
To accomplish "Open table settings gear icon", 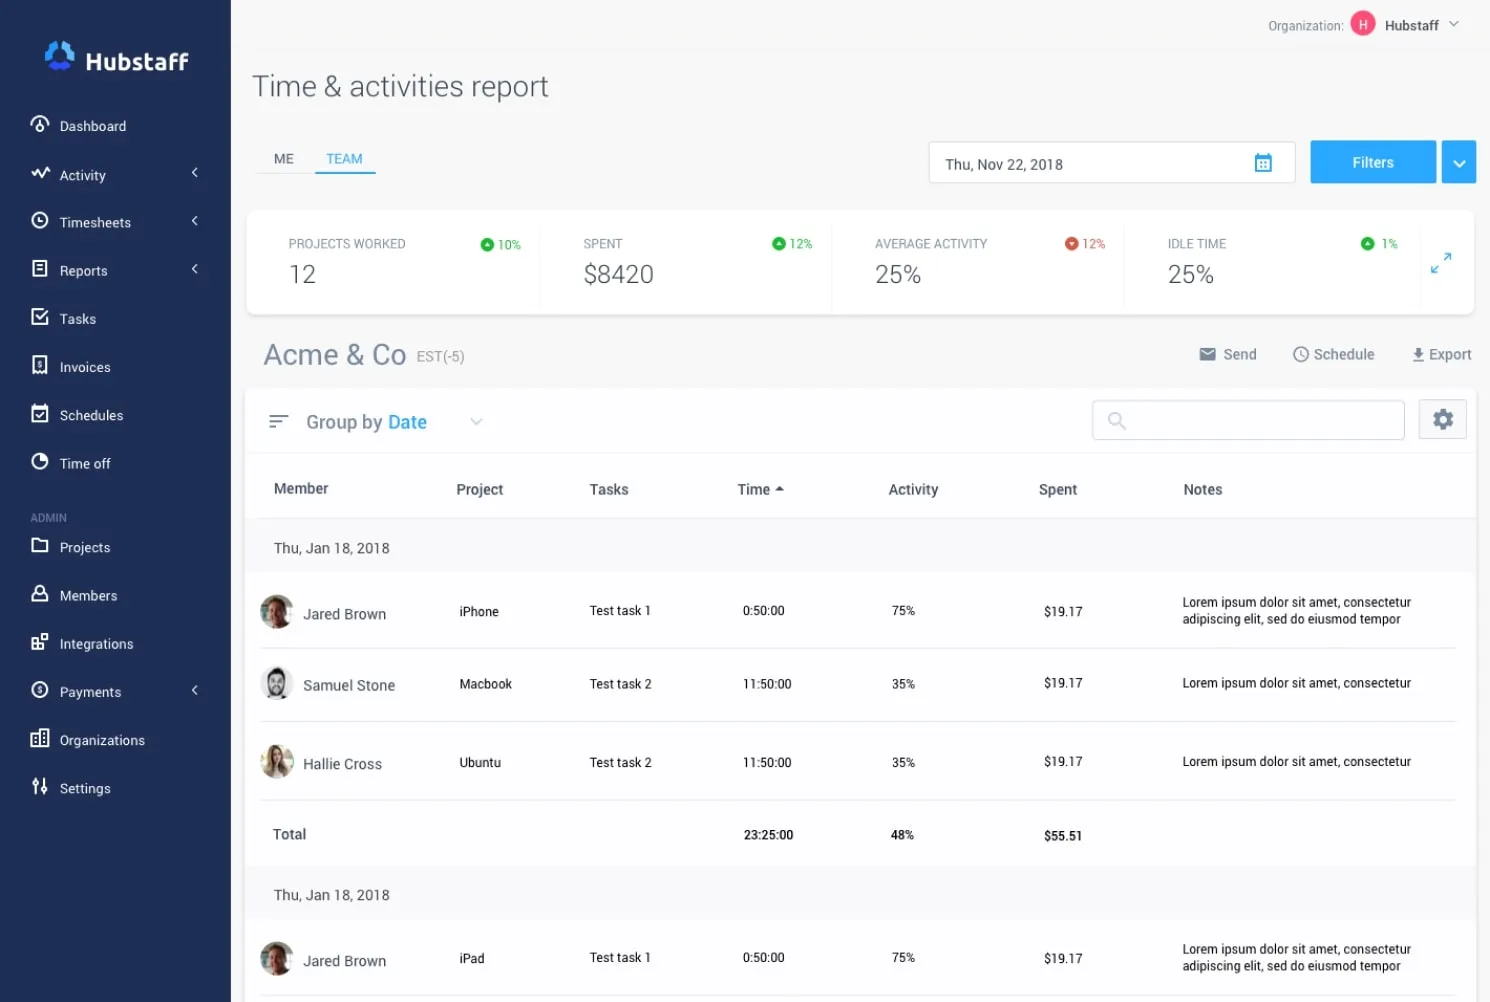I will (x=1442, y=420).
